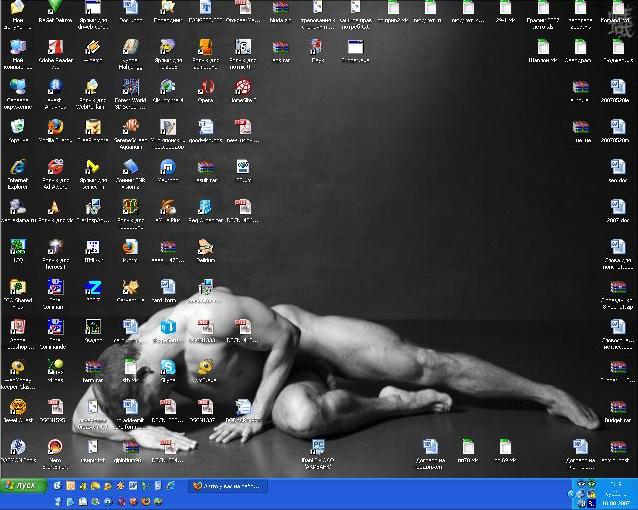This screenshot has height=510, width=638.
Task: Select the red lips desktop icon
Action: point(56,167)
